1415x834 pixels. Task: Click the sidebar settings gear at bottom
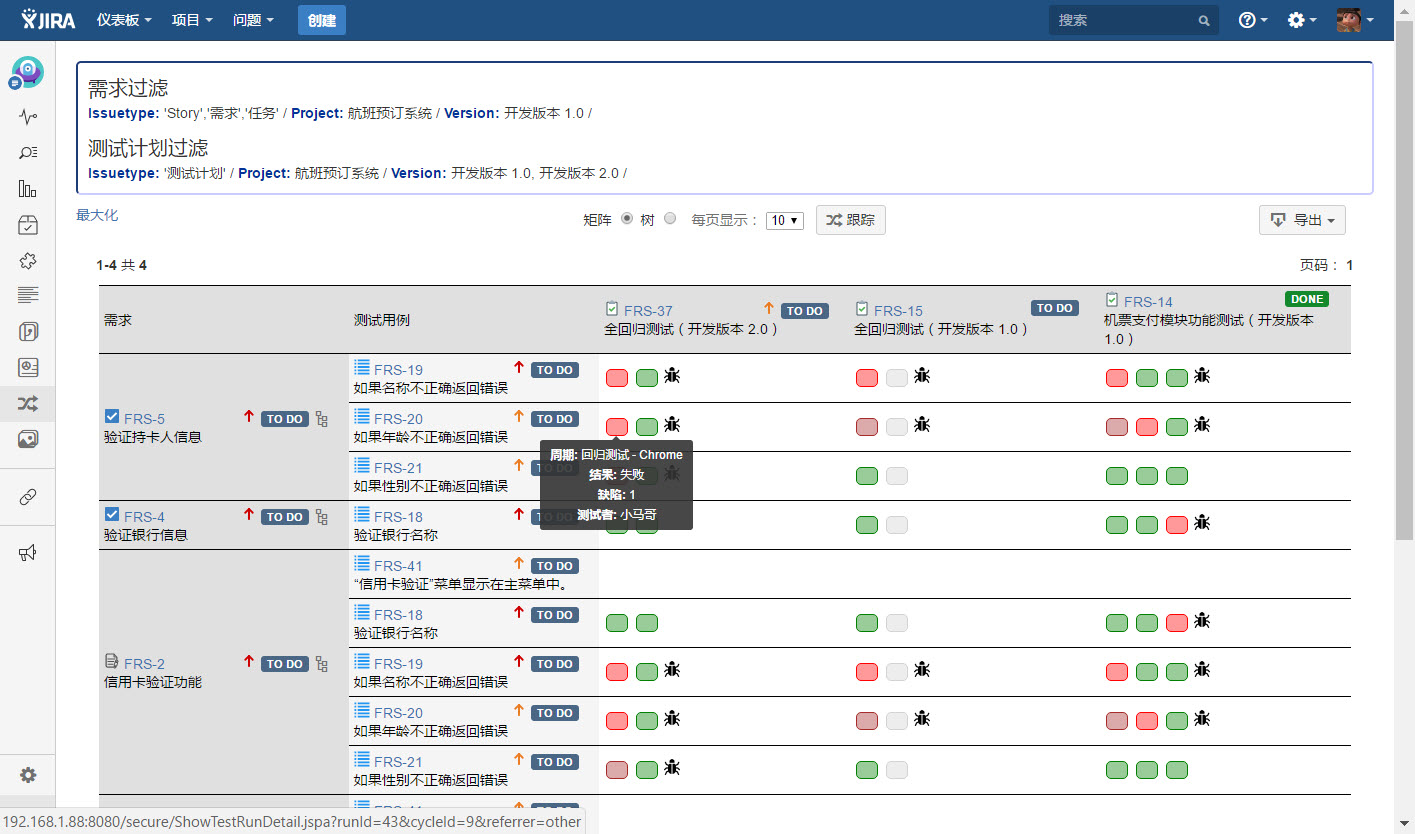tap(28, 775)
